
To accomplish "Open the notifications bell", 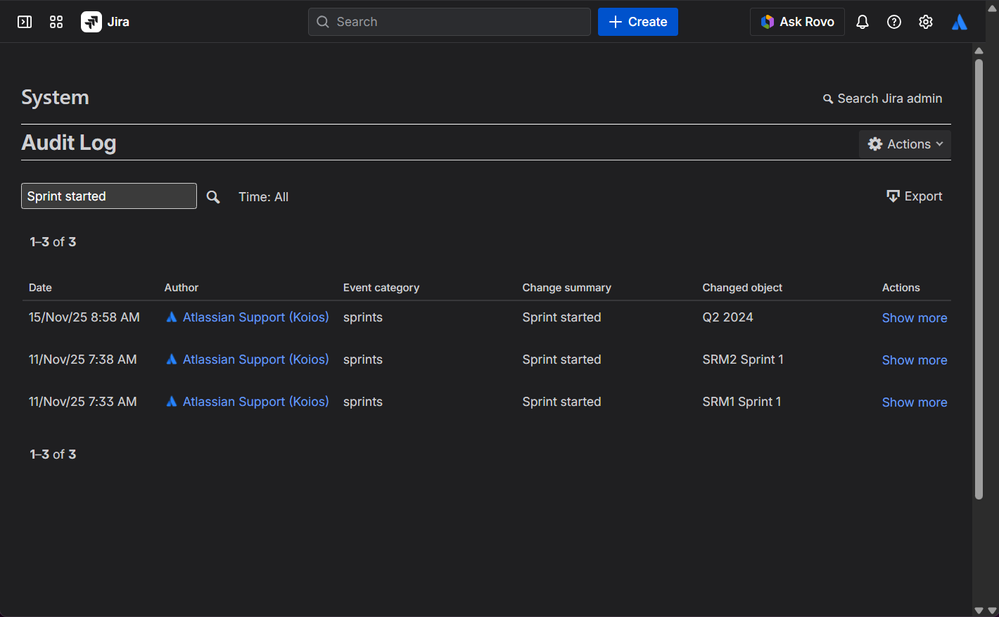I will (862, 22).
